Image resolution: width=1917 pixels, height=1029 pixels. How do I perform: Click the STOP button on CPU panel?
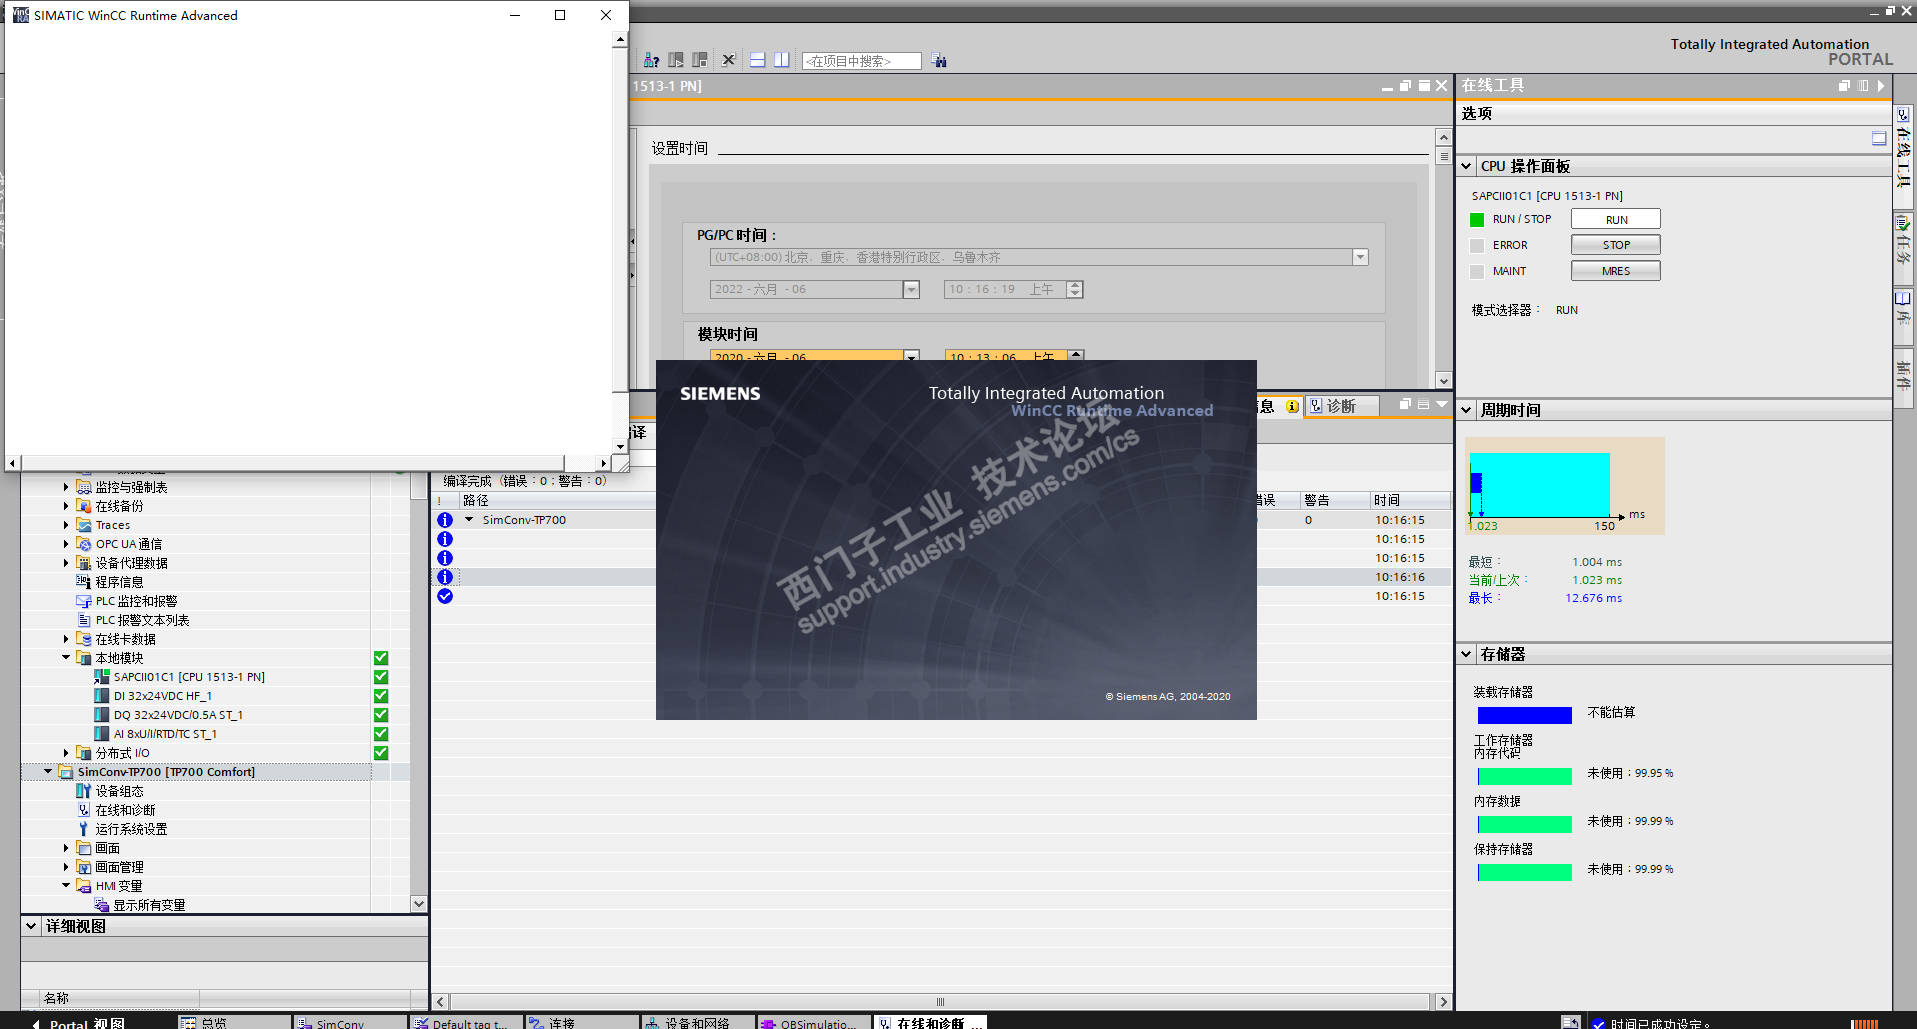click(x=1616, y=245)
